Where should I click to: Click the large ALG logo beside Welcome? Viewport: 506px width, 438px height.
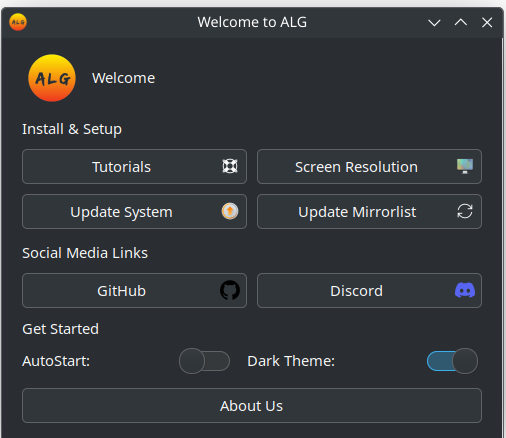click(52, 78)
